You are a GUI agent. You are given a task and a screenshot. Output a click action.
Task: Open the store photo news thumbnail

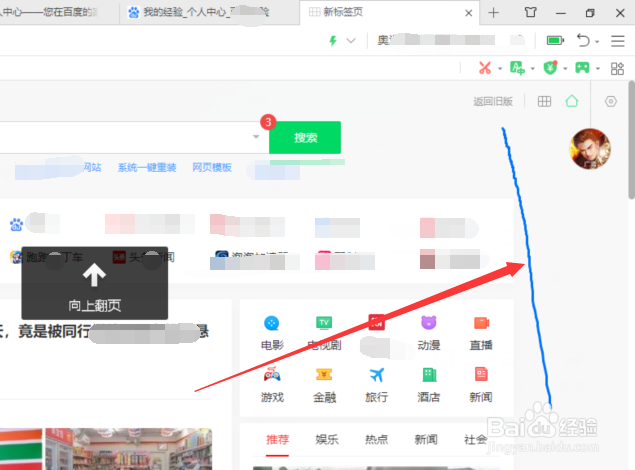tap(128, 449)
